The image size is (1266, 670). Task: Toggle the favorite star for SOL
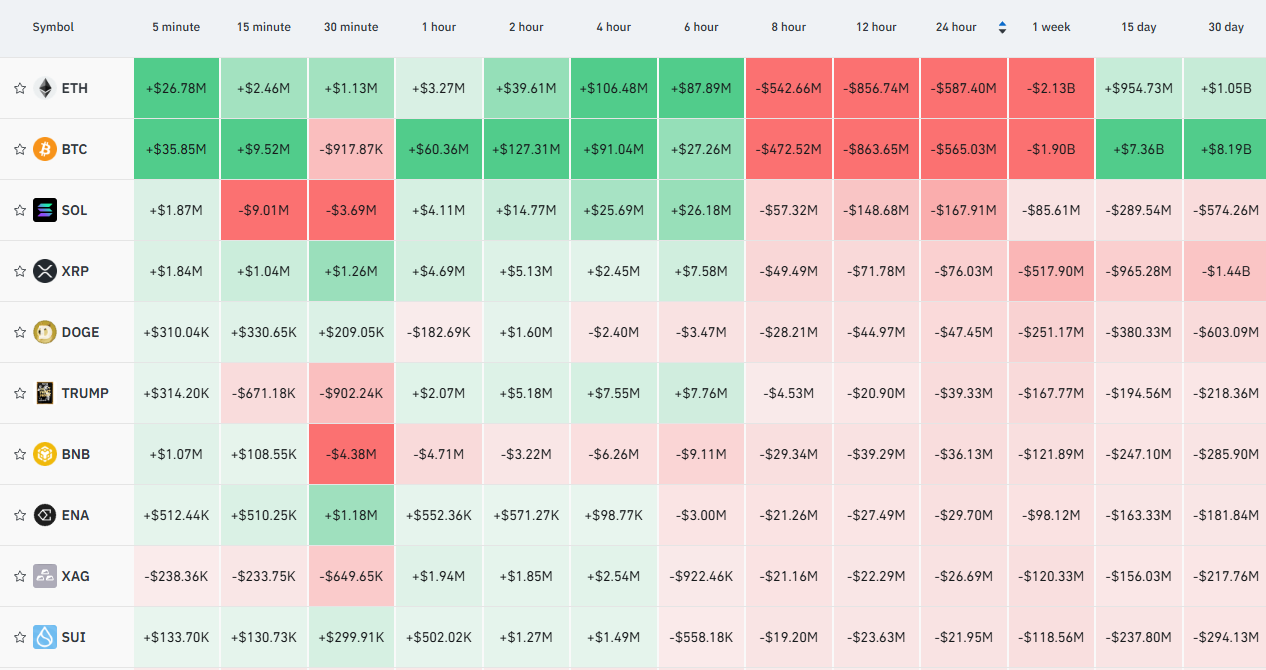[19, 210]
